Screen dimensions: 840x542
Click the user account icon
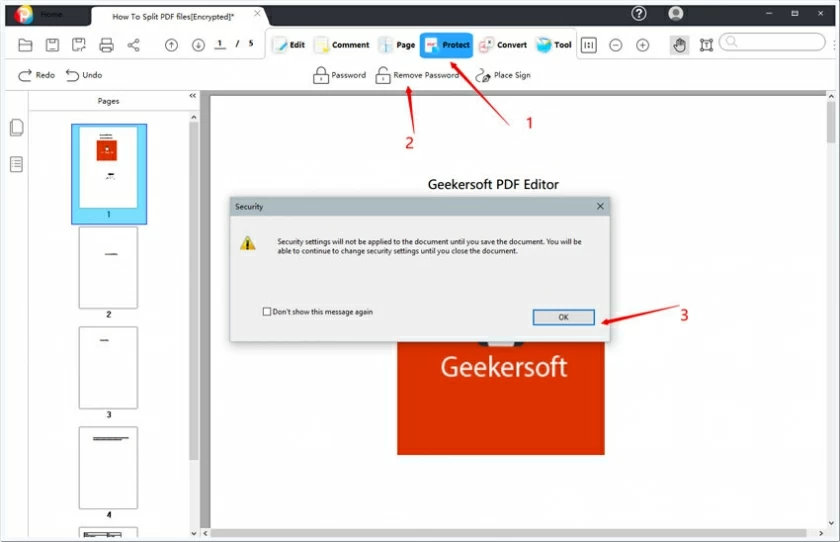click(676, 13)
